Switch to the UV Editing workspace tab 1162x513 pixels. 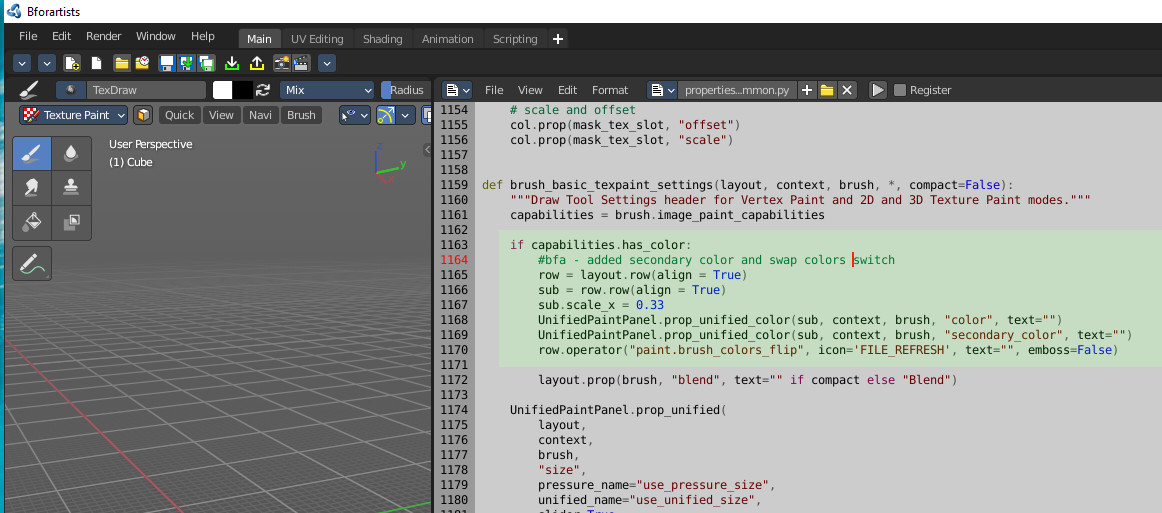click(x=316, y=39)
